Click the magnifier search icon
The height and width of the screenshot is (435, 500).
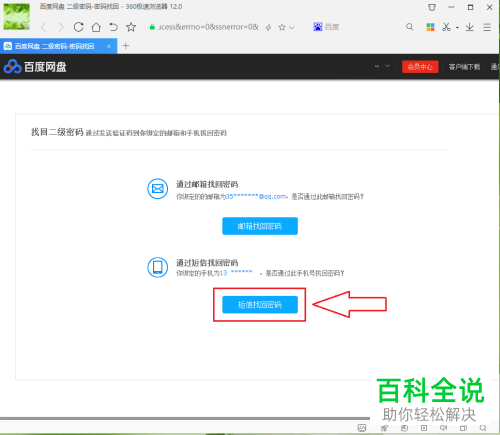(x=410, y=27)
